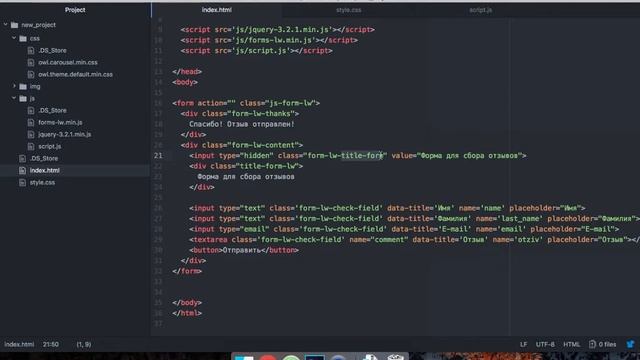Screen dimensions: 640x360
Task: Click the closing </form> tag
Action: click(187, 271)
